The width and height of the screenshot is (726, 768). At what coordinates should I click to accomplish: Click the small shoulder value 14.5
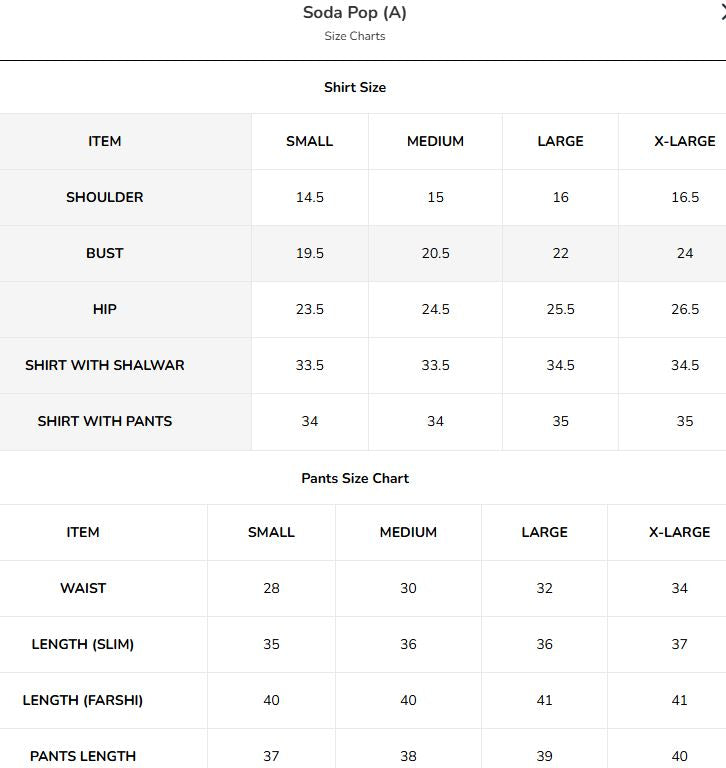pyautogui.click(x=310, y=197)
